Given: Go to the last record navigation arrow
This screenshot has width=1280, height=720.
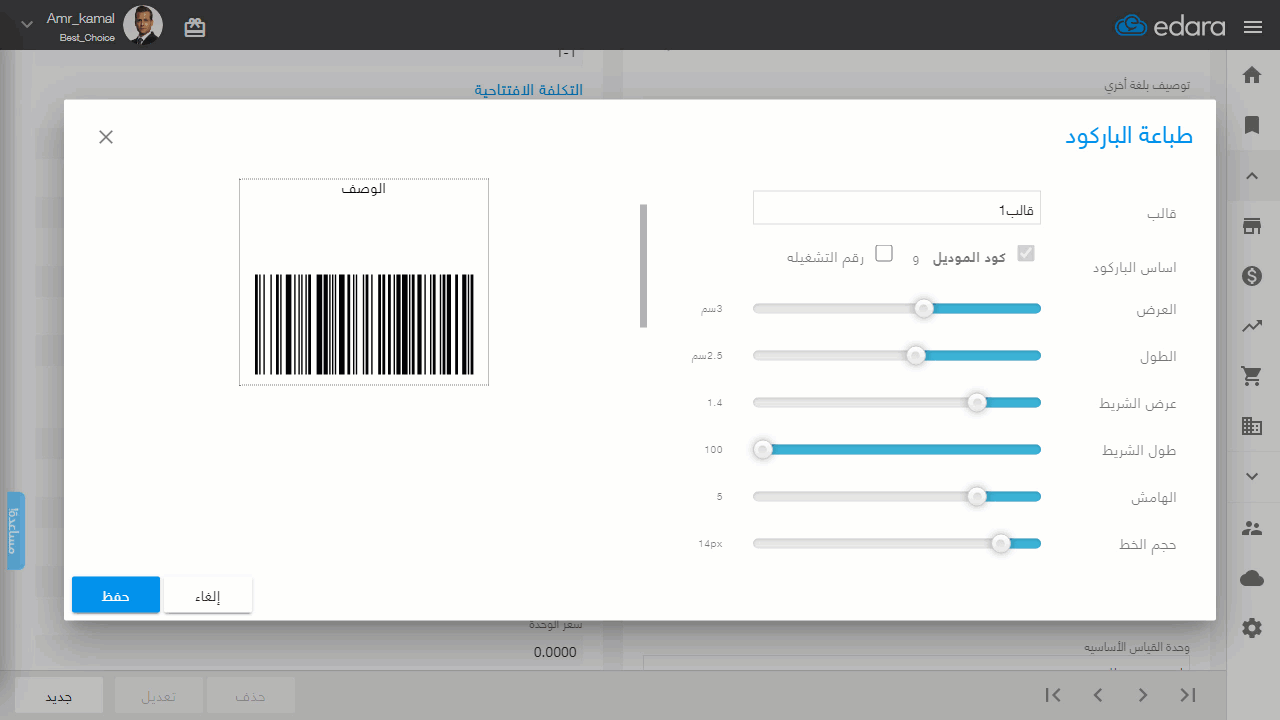Looking at the screenshot, I should [x=1188, y=694].
